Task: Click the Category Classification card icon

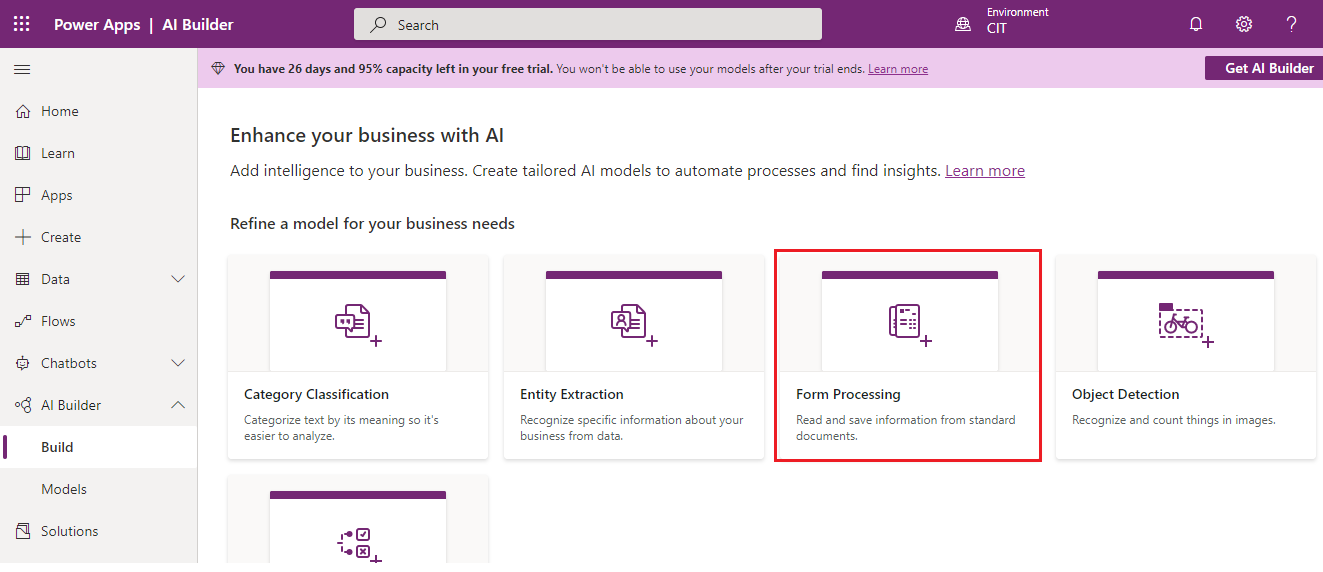Action: coord(357,324)
